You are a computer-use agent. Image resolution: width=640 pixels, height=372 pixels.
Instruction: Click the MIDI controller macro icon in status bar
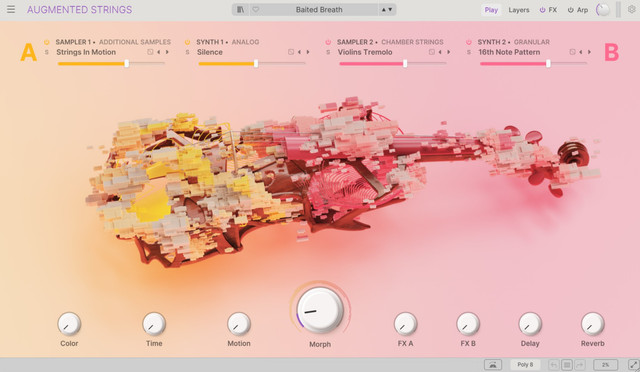[493, 365]
